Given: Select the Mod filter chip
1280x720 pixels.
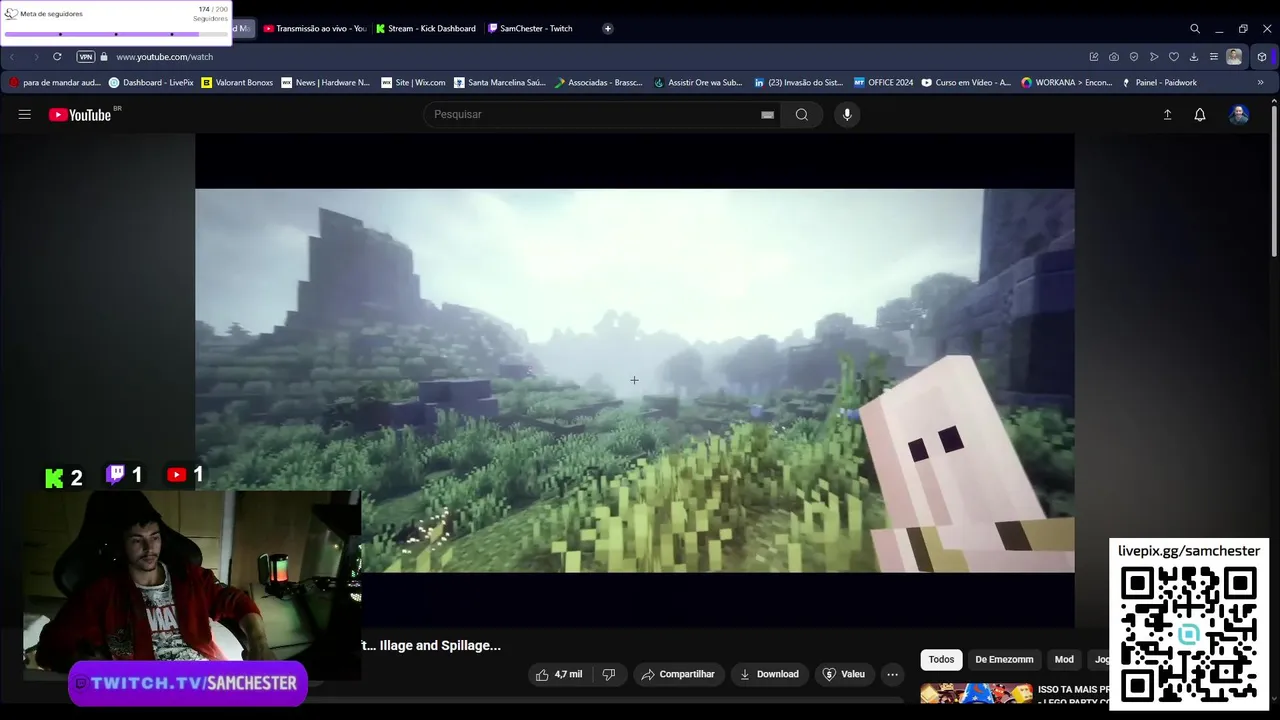Looking at the screenshot, I should 1064,660.
